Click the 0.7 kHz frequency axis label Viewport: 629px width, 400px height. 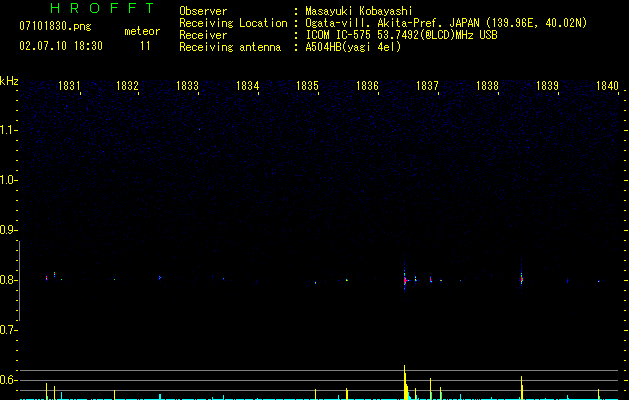tap(7, 330)
